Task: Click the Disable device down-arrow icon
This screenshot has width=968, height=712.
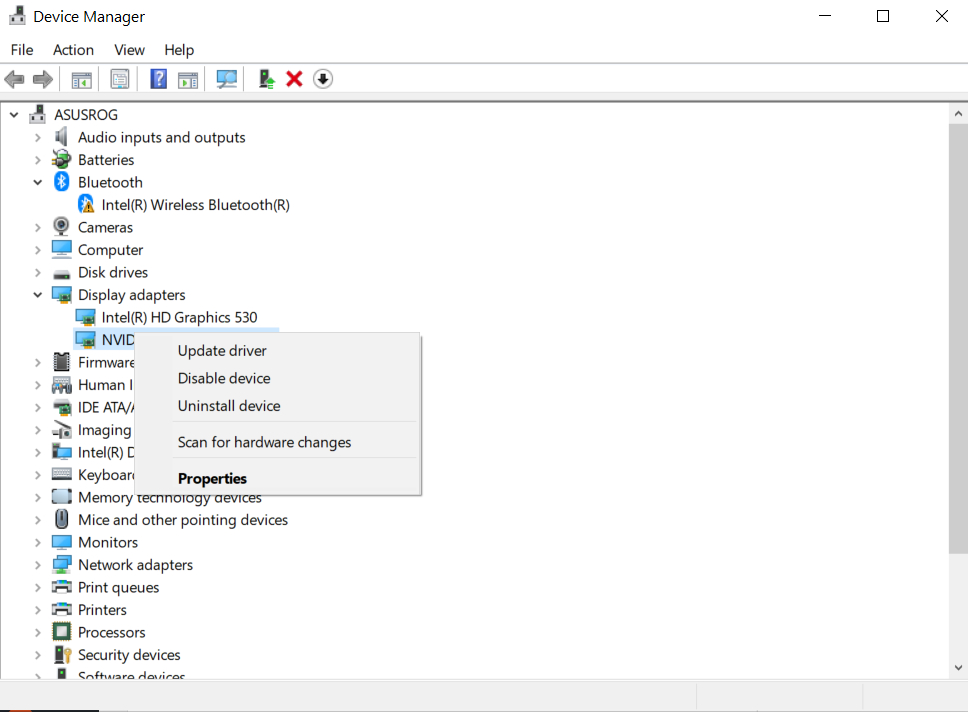Action: point(323,79)
